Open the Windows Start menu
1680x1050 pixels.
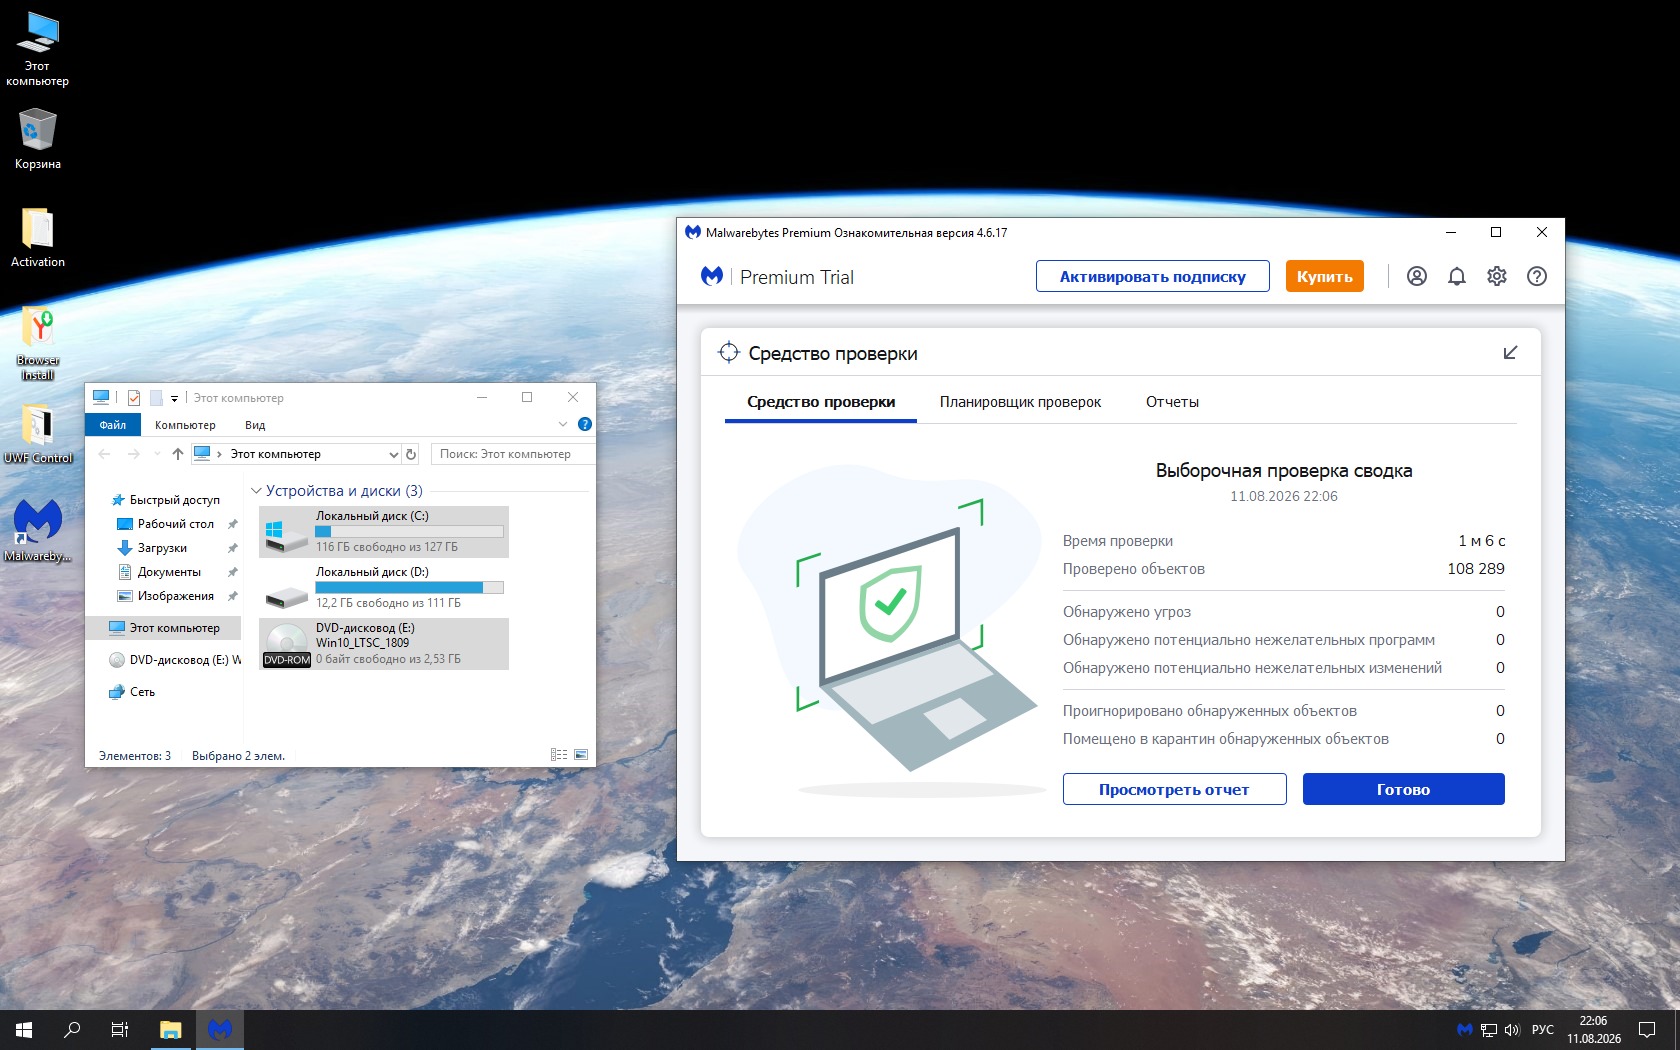click(x=24, y=1030)
